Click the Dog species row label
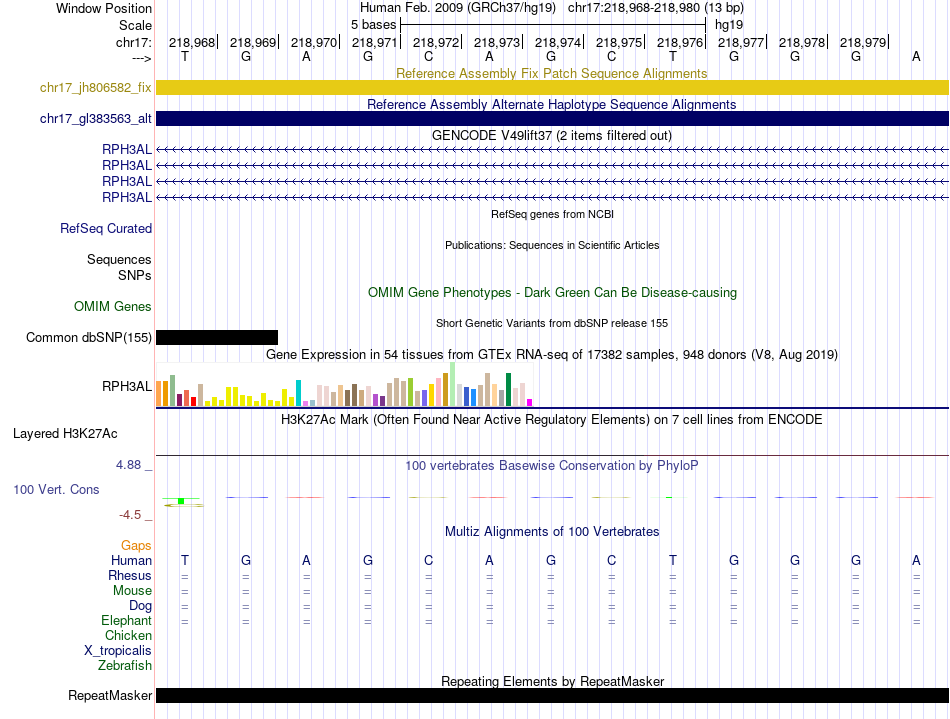The height and width of the screenshot is (719, 950). click(140, 606)
